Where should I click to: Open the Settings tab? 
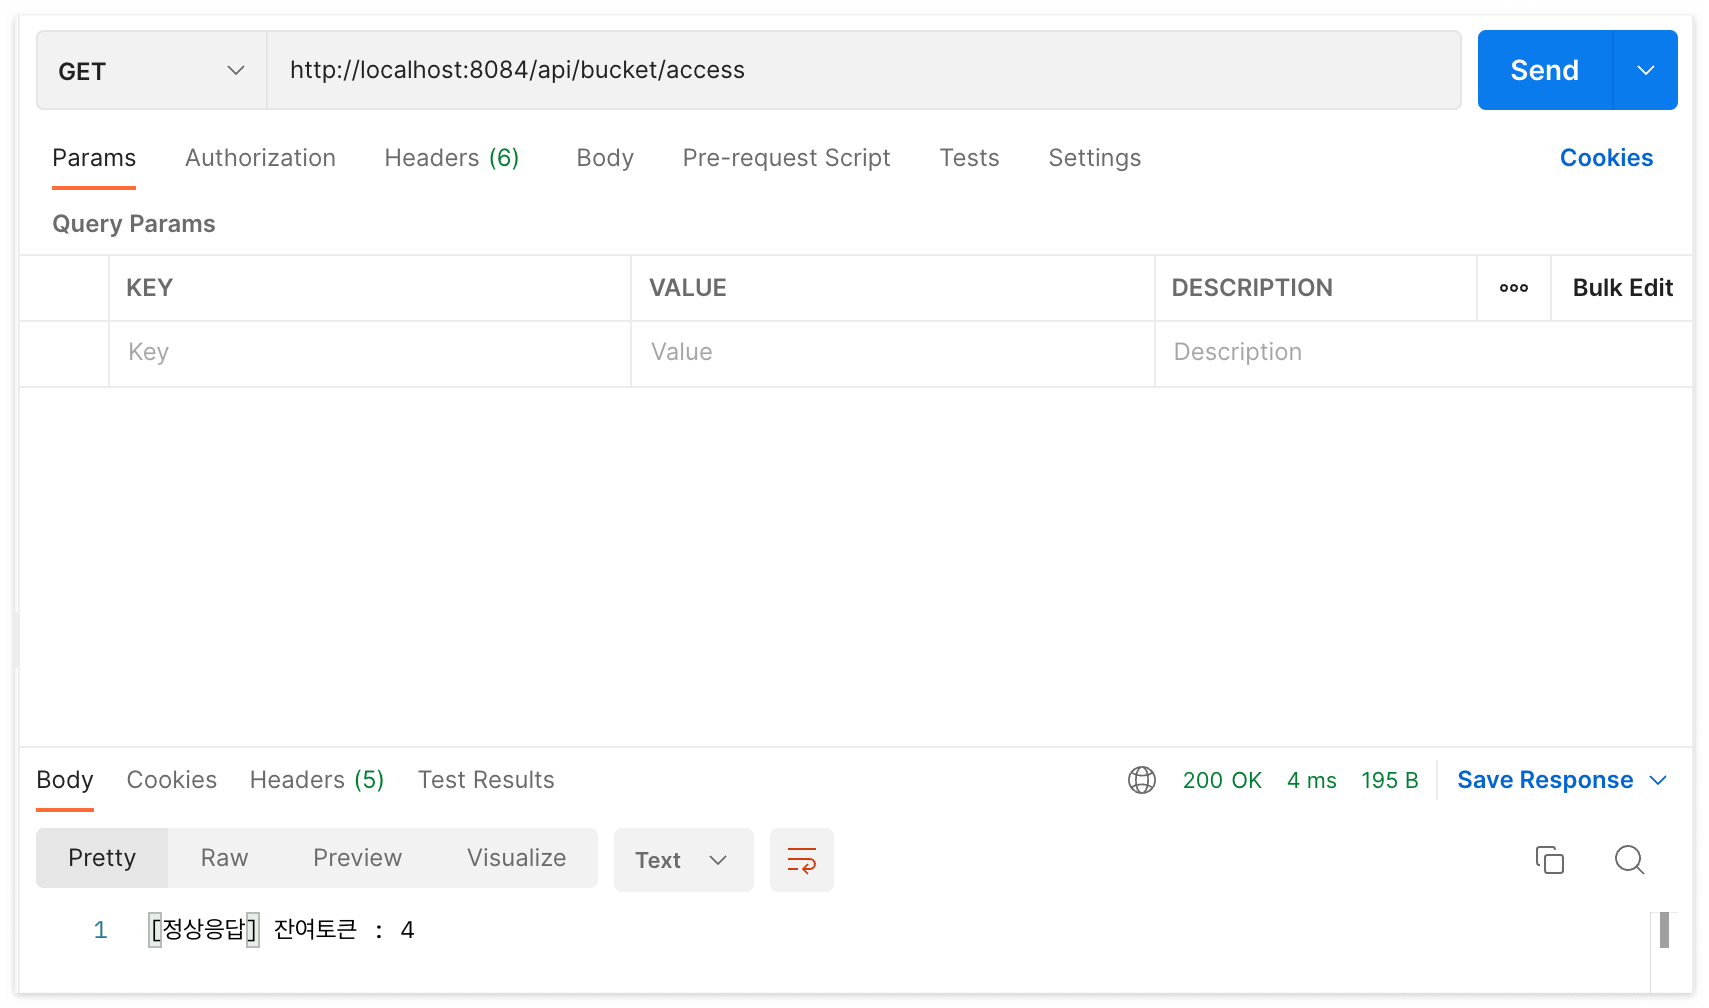1094,158
